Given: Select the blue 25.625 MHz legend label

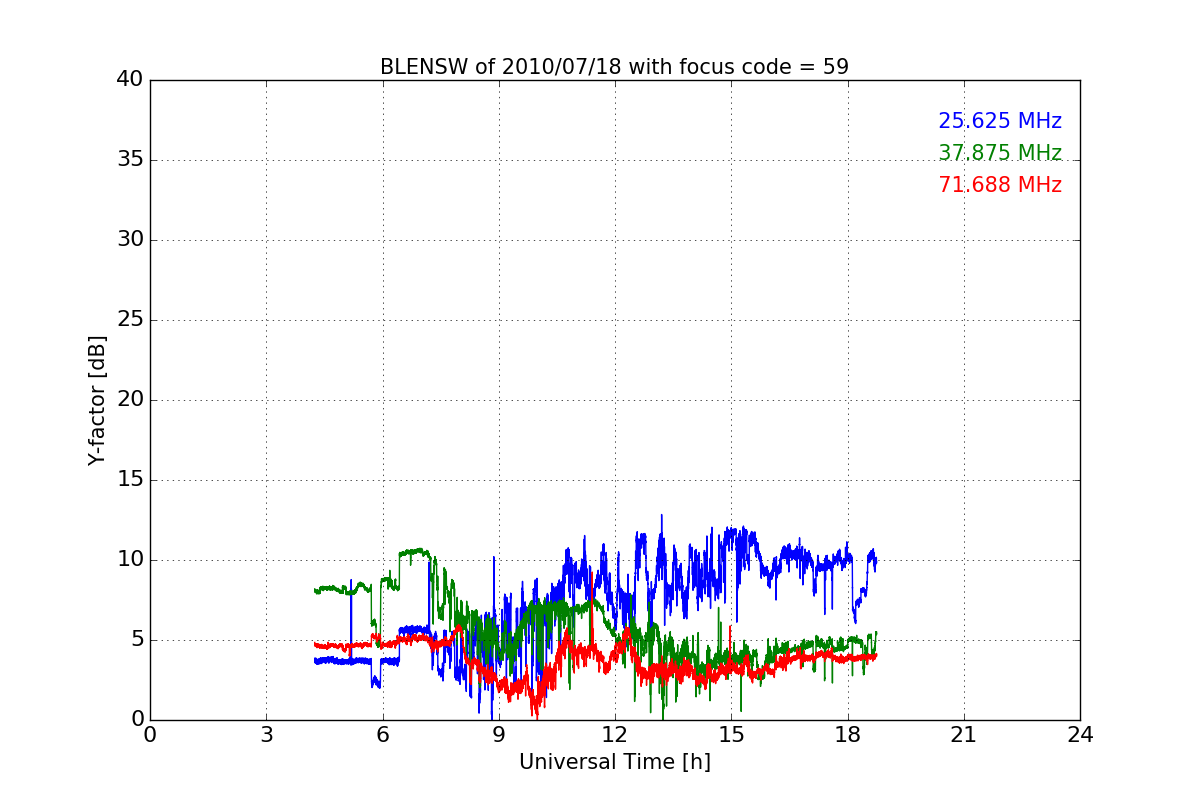Looking at the screenshot, I should click(1000, 121).
